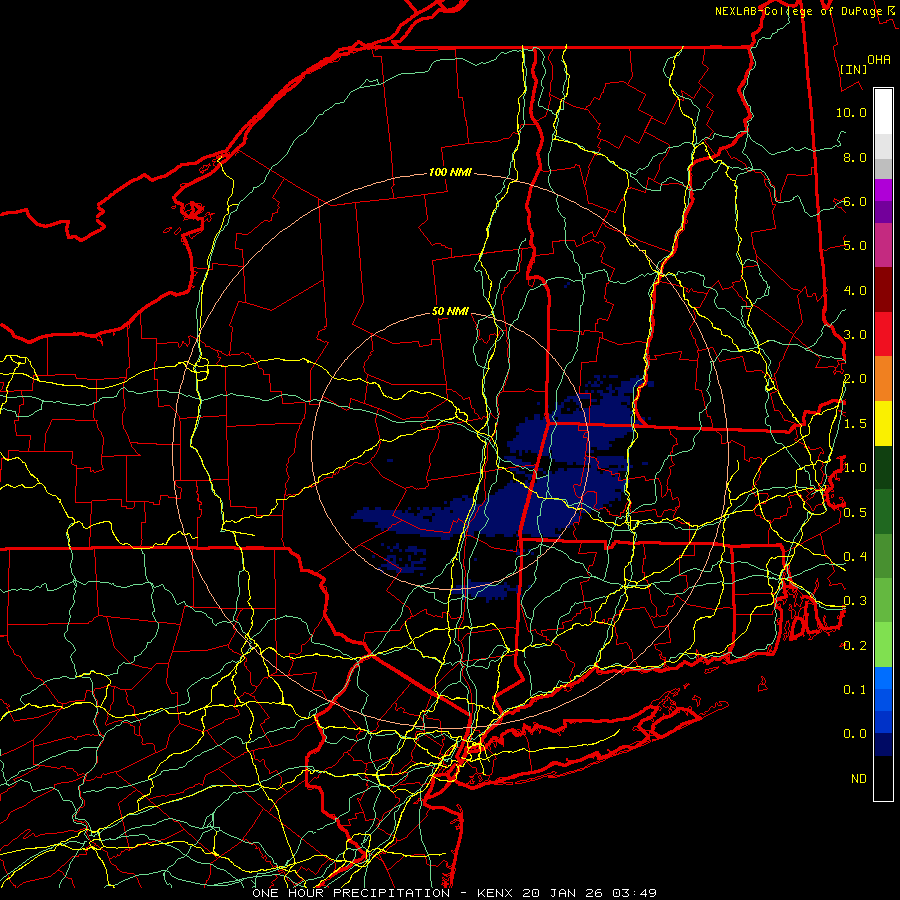The height and width of the screenshot is (900, 900).
Task: Click the 3.0 legend value
Action: (x=855, y=335)
